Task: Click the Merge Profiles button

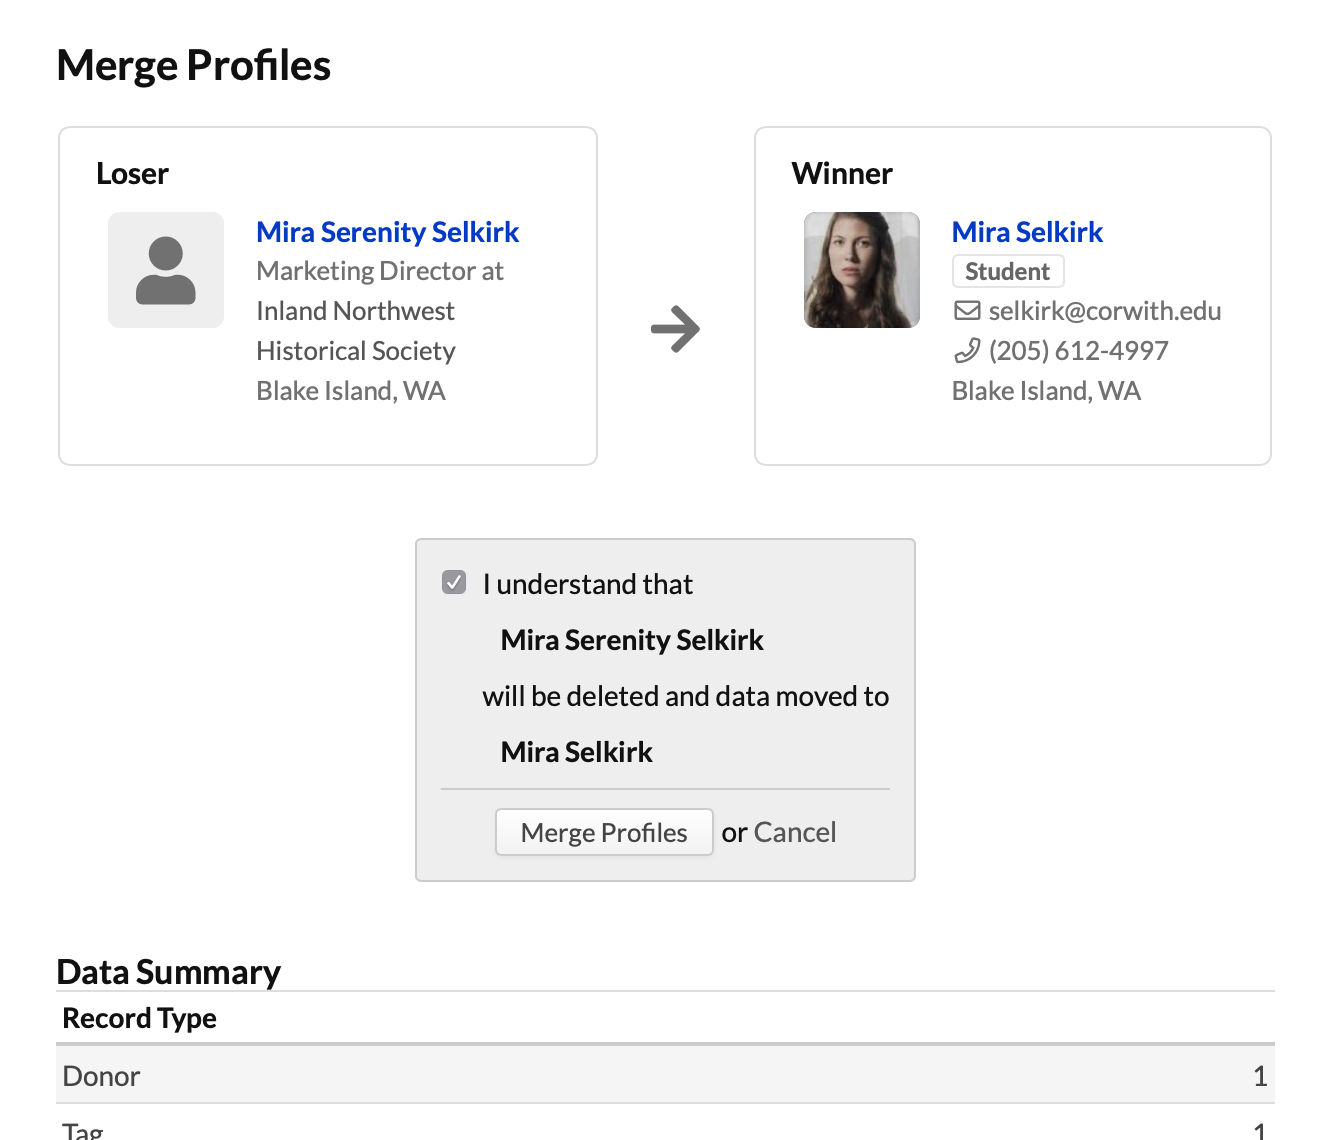Action: 603,832
